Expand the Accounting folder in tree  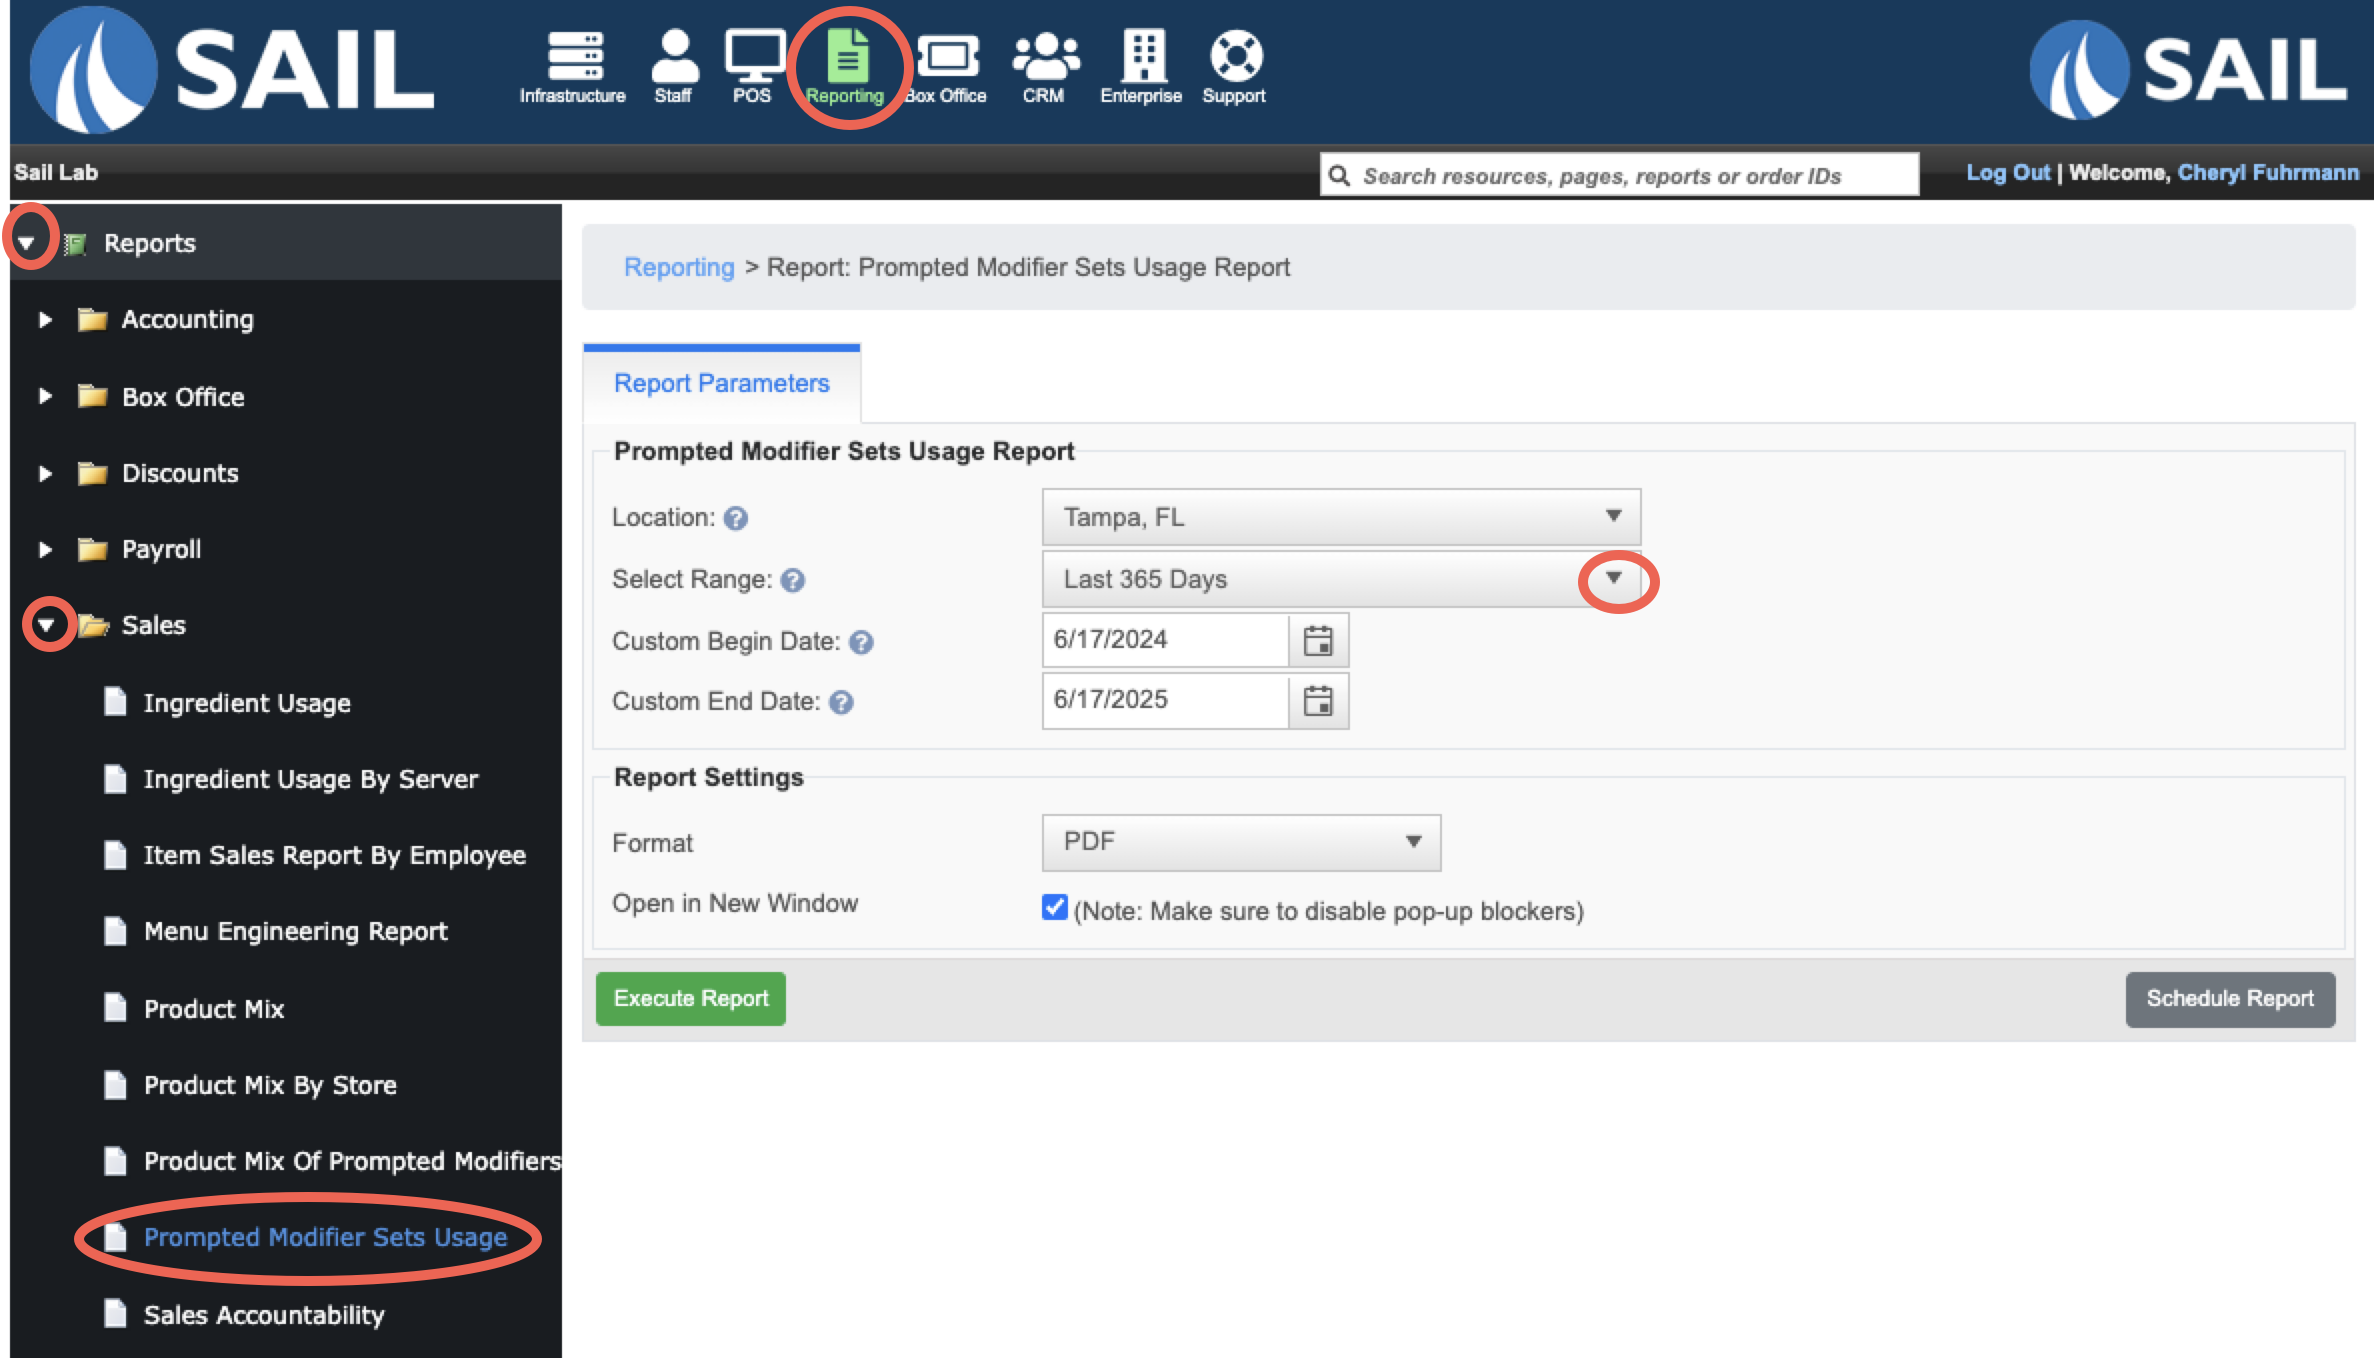coord(45,320)
